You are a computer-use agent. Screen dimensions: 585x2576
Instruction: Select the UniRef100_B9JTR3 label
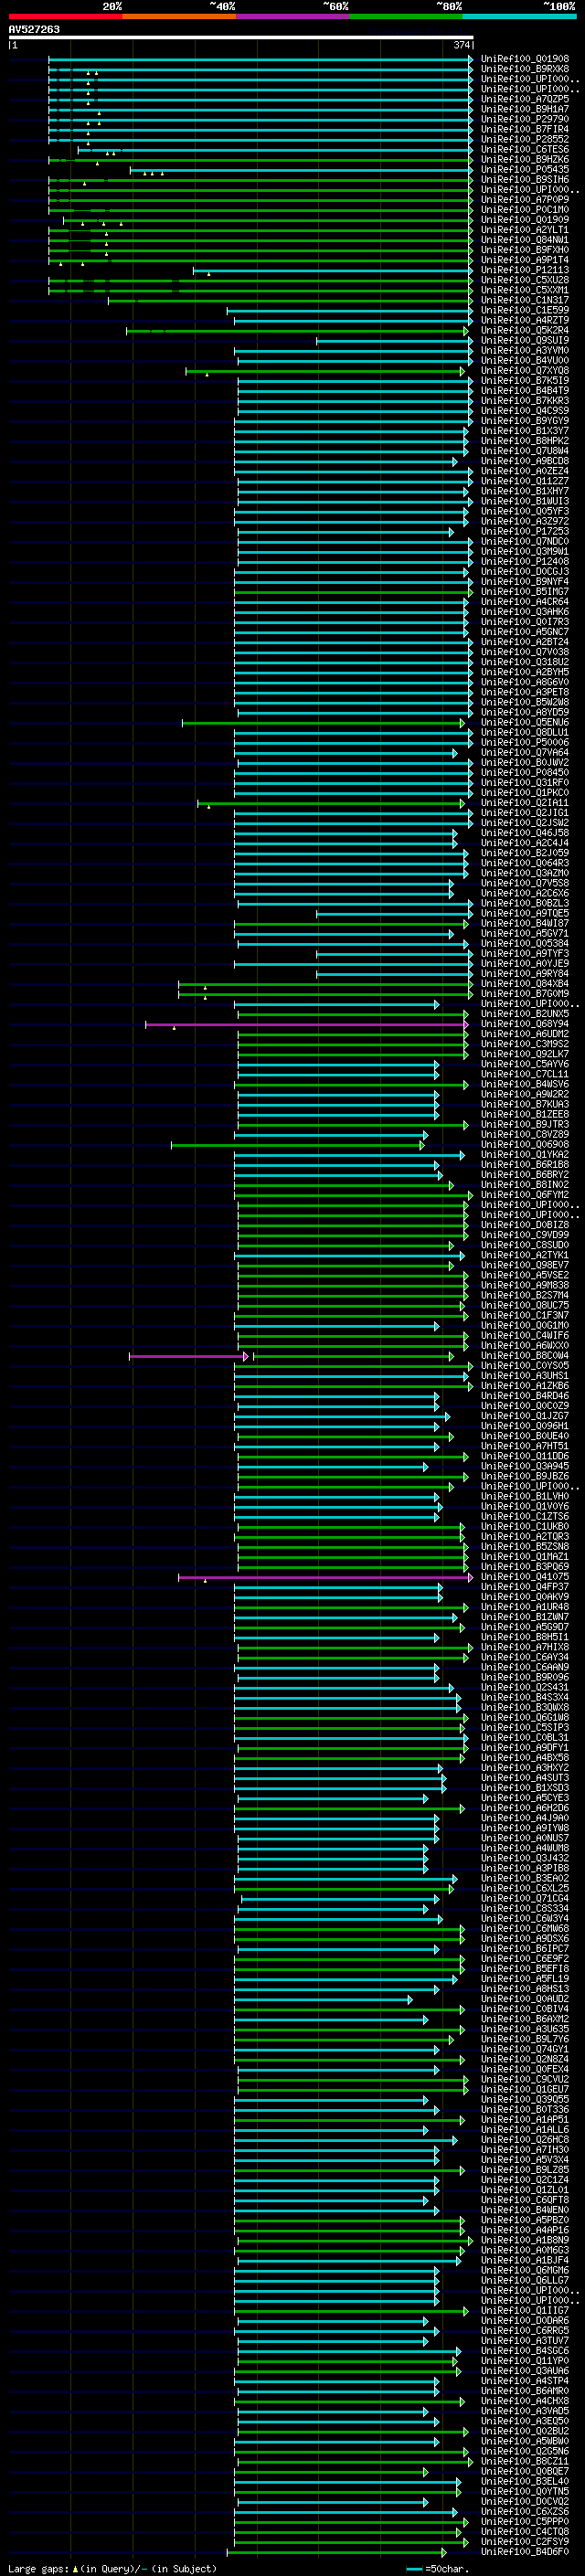click(x=525, y=1125)
